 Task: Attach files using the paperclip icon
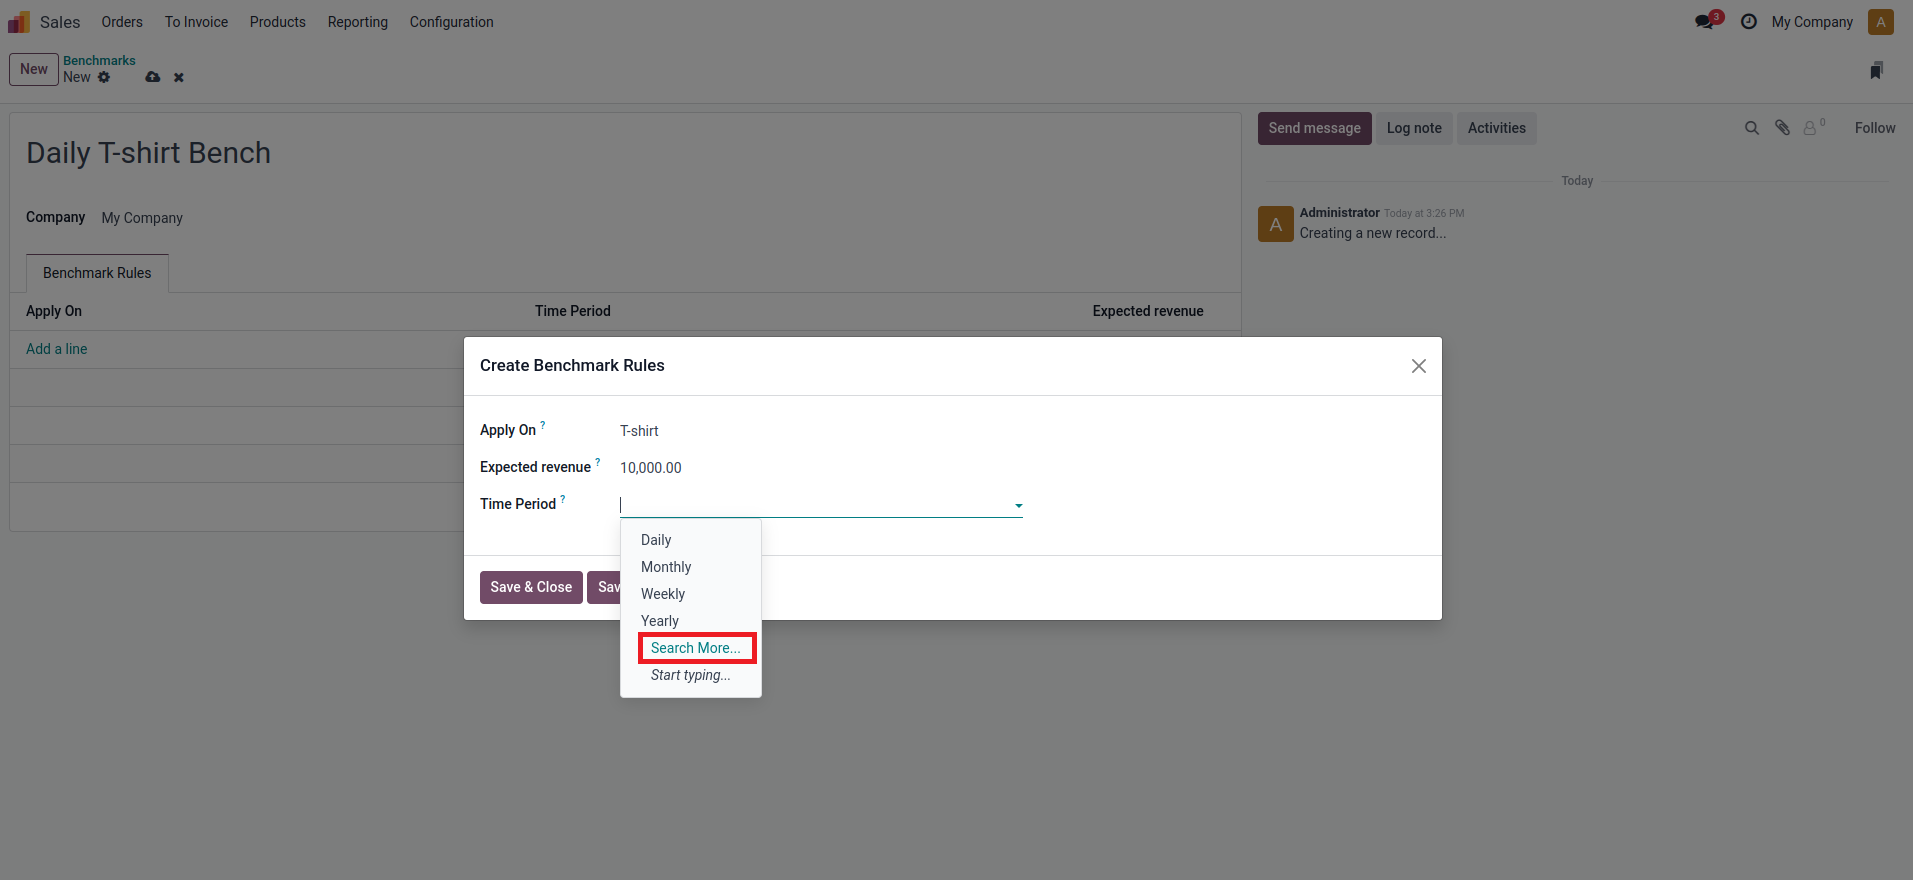pos(1782,128)
